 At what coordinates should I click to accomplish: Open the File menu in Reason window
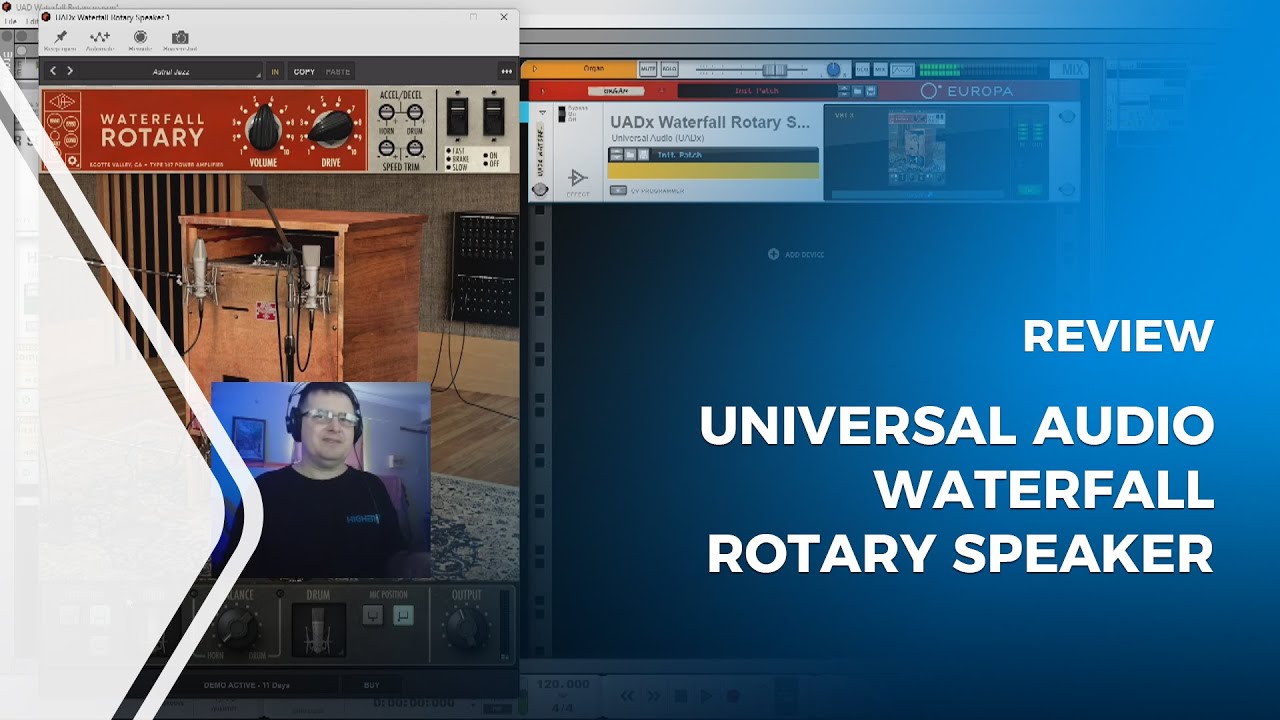(x=11, y=21)
